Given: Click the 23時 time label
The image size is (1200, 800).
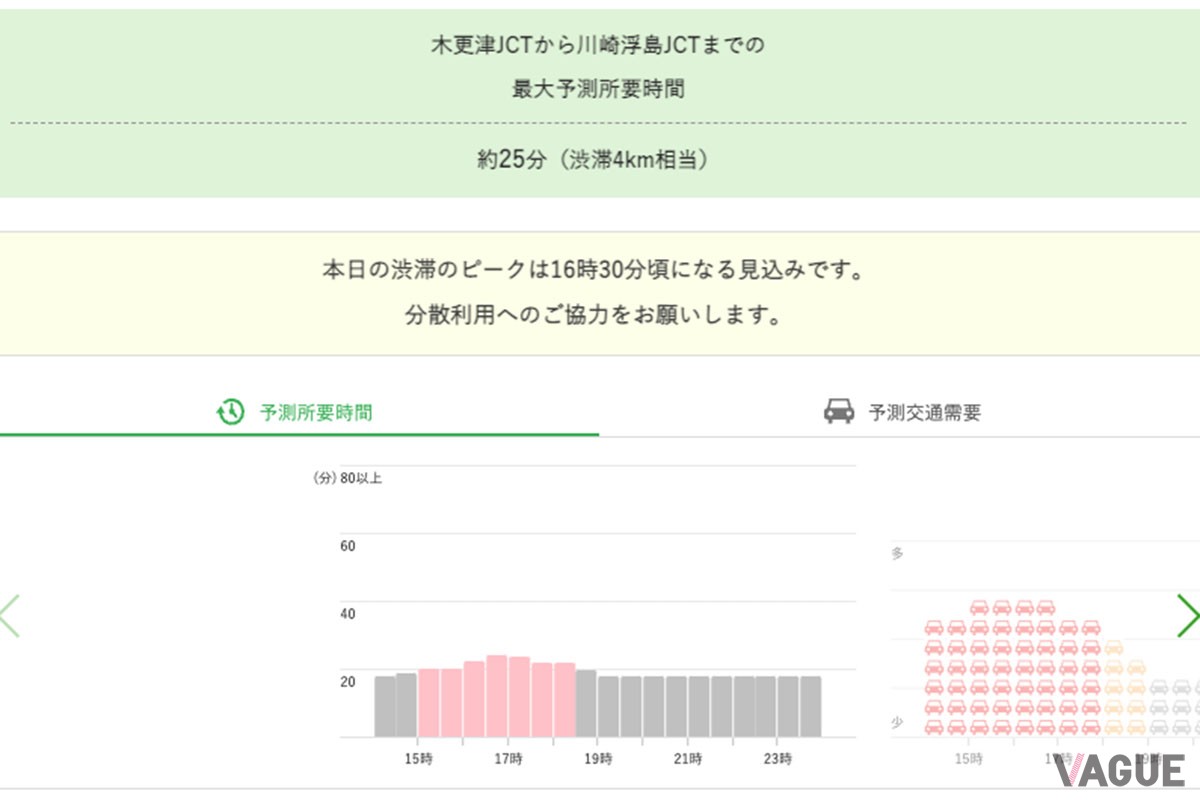Looking at the screenshot, I should tap(777, 759).
